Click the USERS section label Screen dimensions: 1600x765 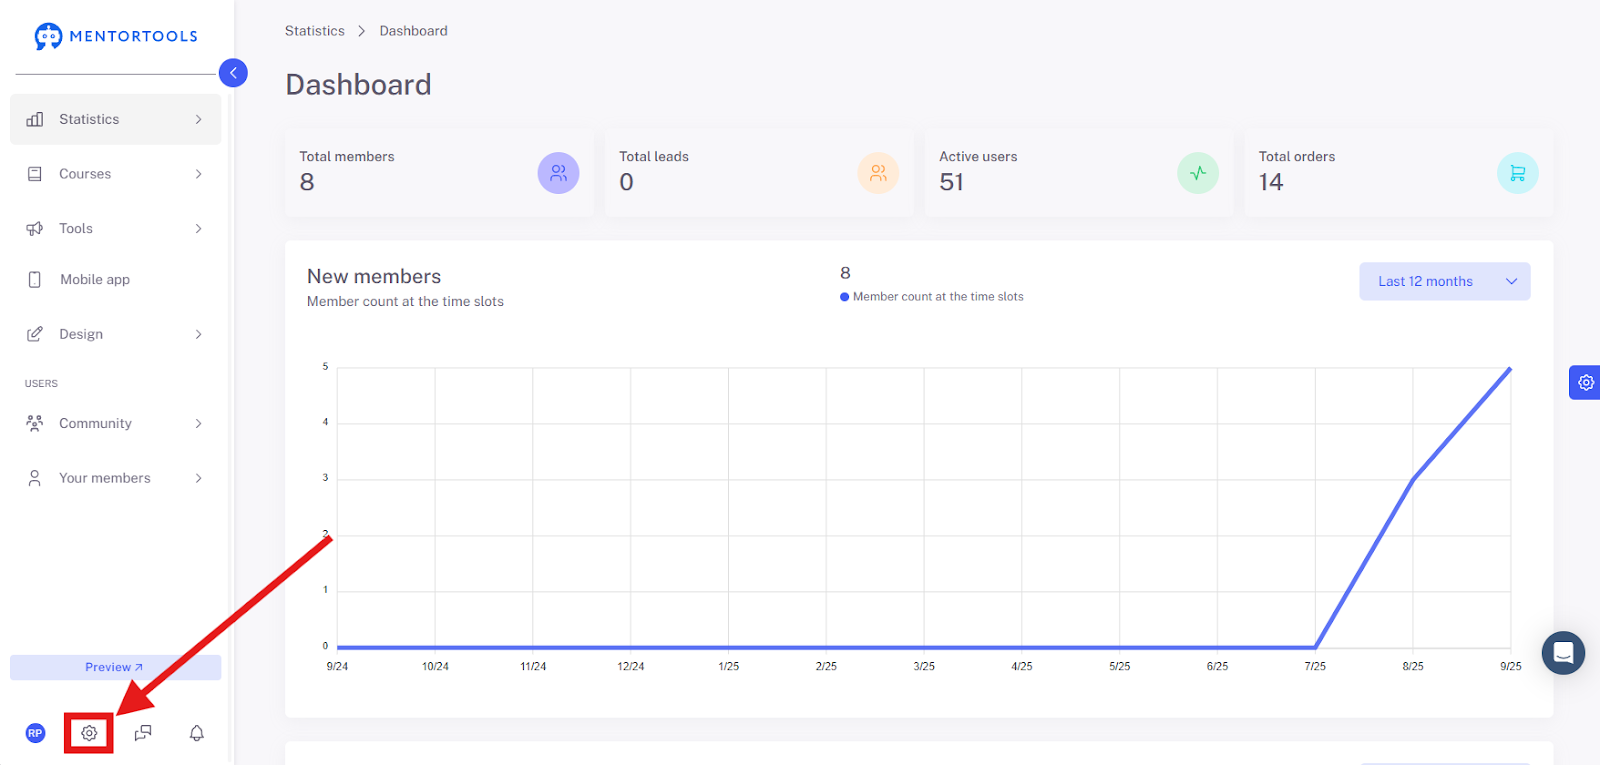pyautogui.click(x=41, y=384)
